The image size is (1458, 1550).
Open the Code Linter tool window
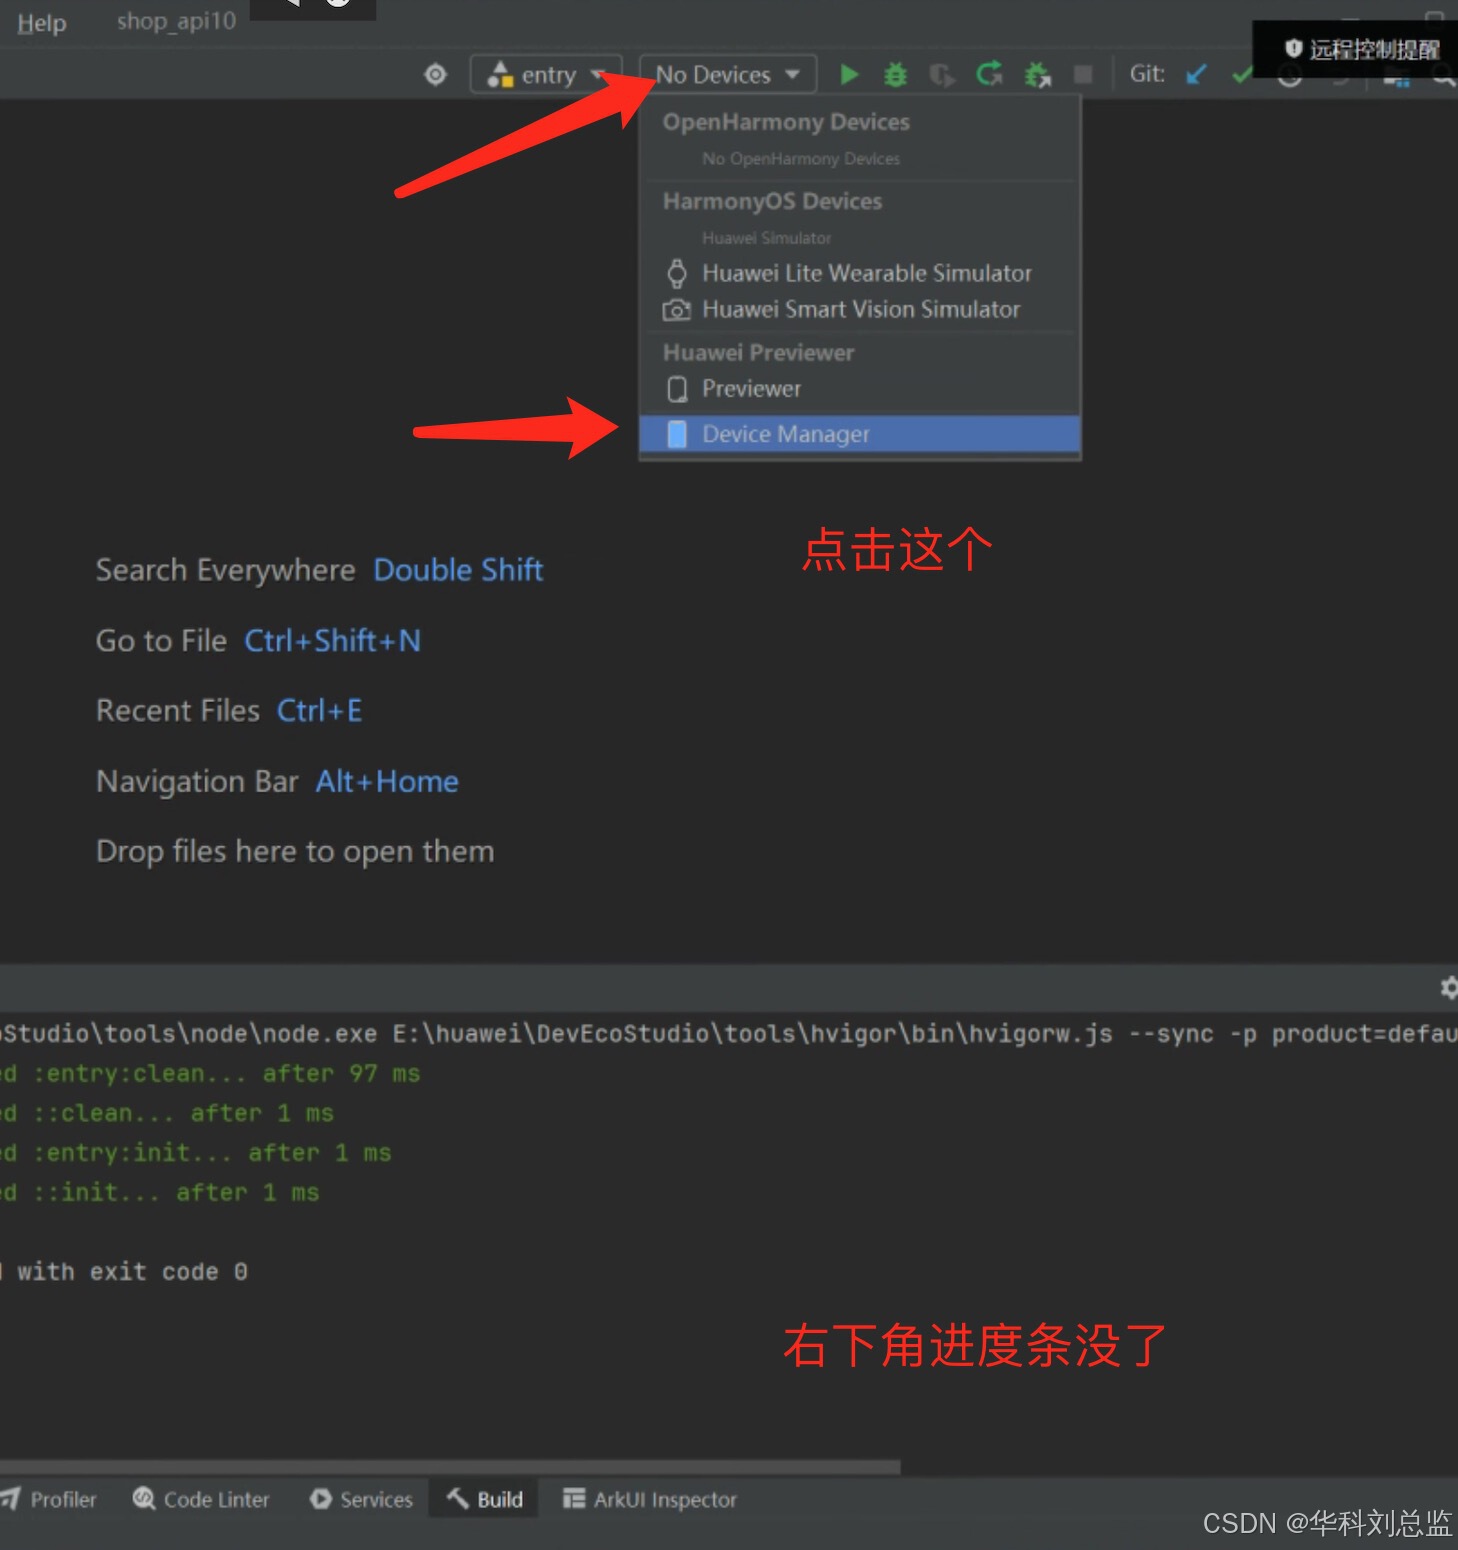click(x=202, y=1500)
